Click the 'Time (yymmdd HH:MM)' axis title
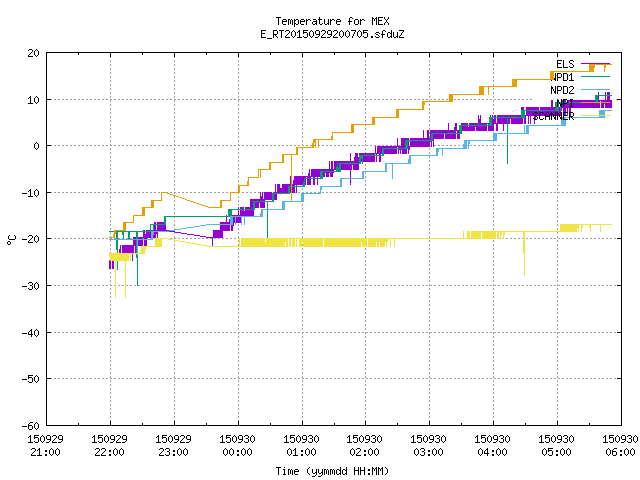This screenshot has width=640, height=480. pos(332,471)
